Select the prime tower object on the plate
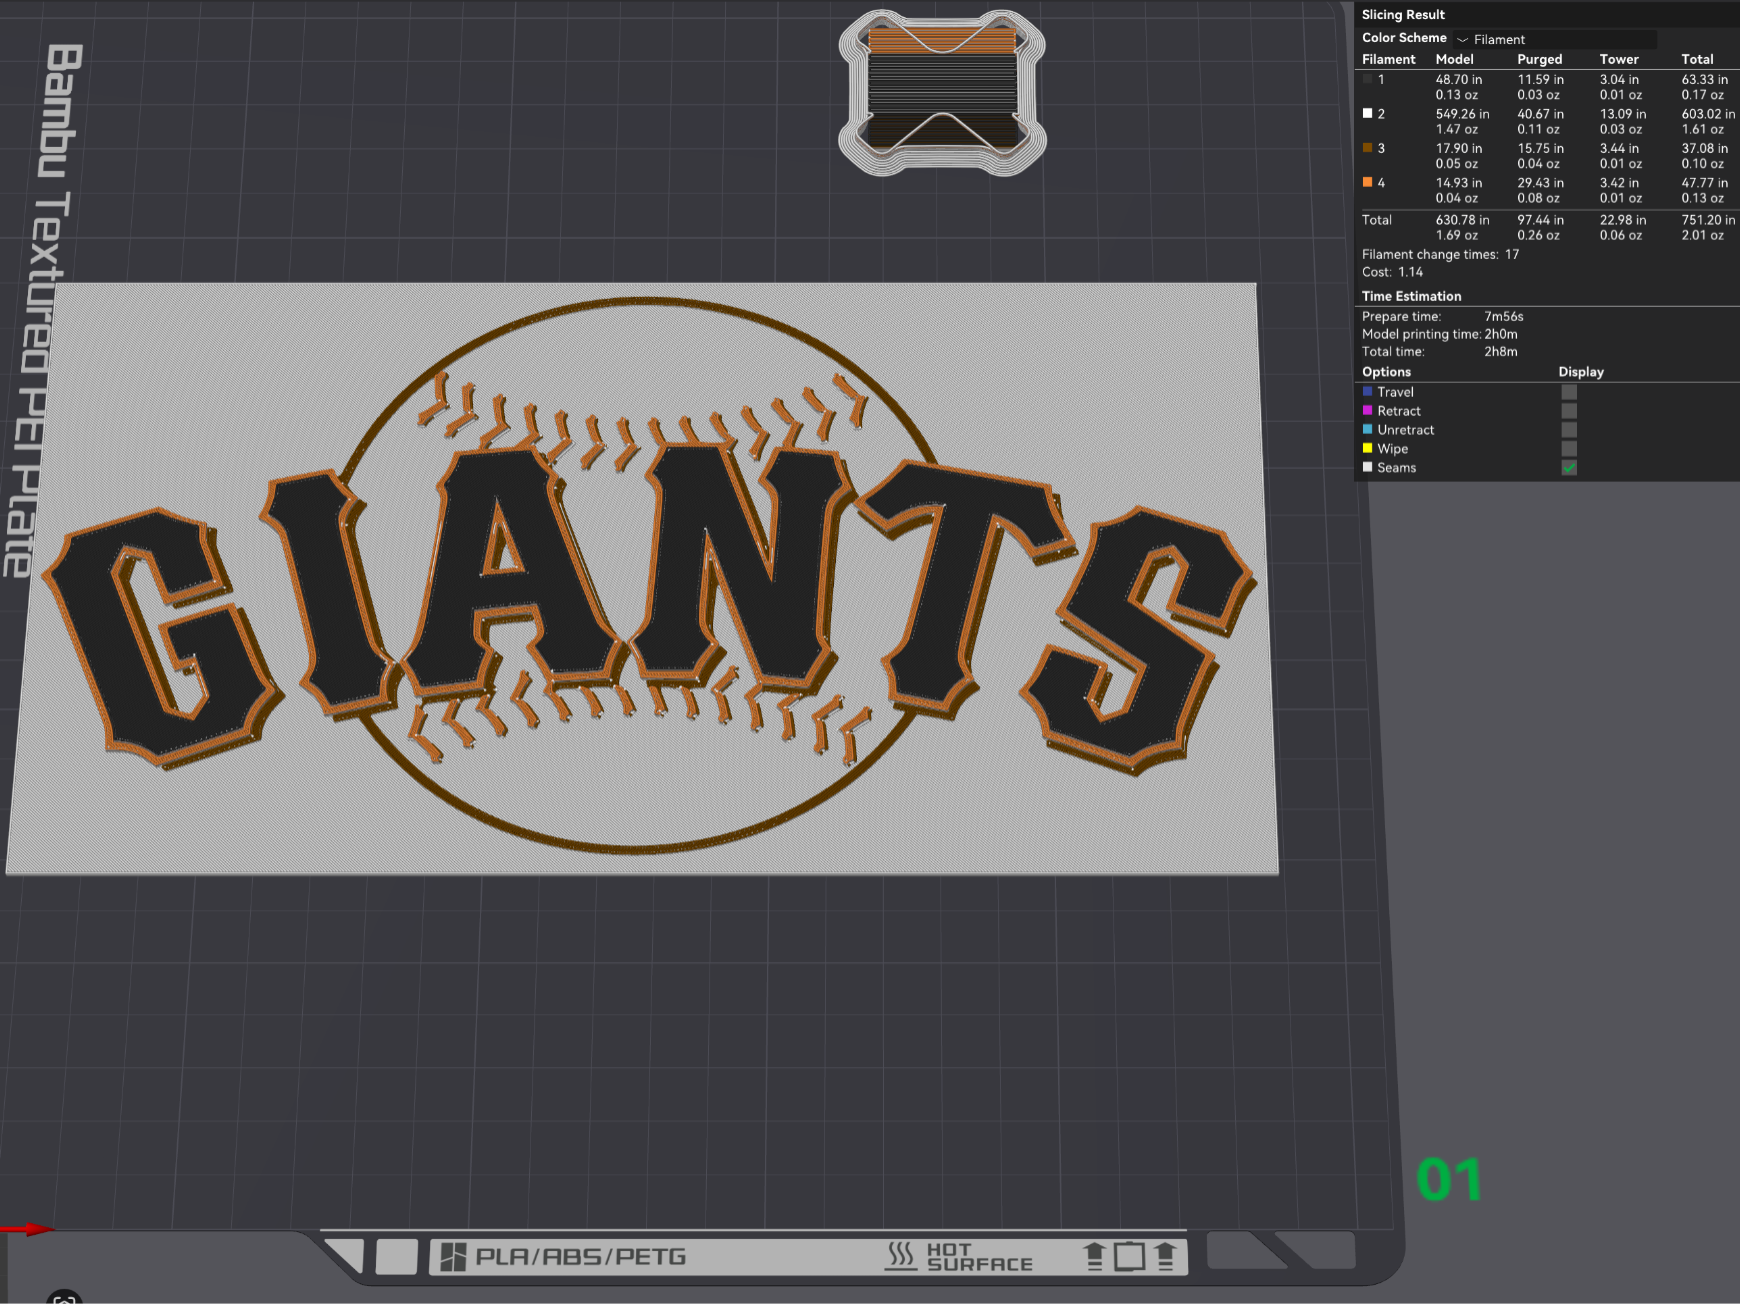This screenshot has width=1740, height=1305. [x=942, y=93]
